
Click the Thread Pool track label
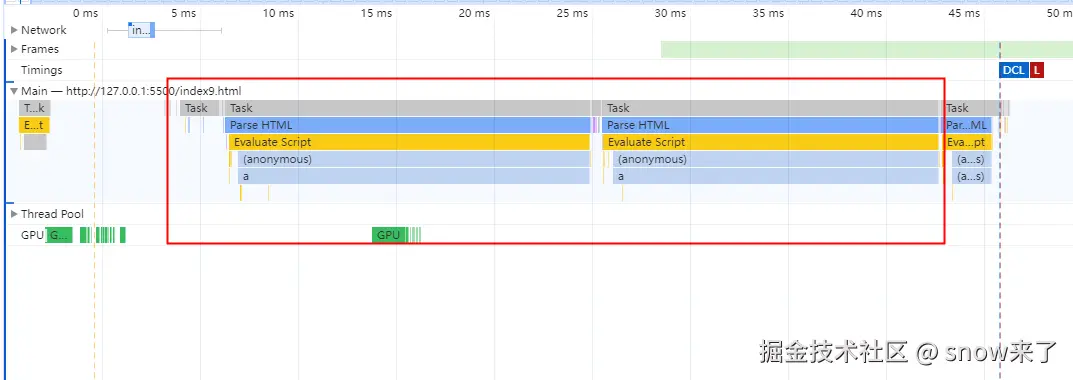[52, 214]
